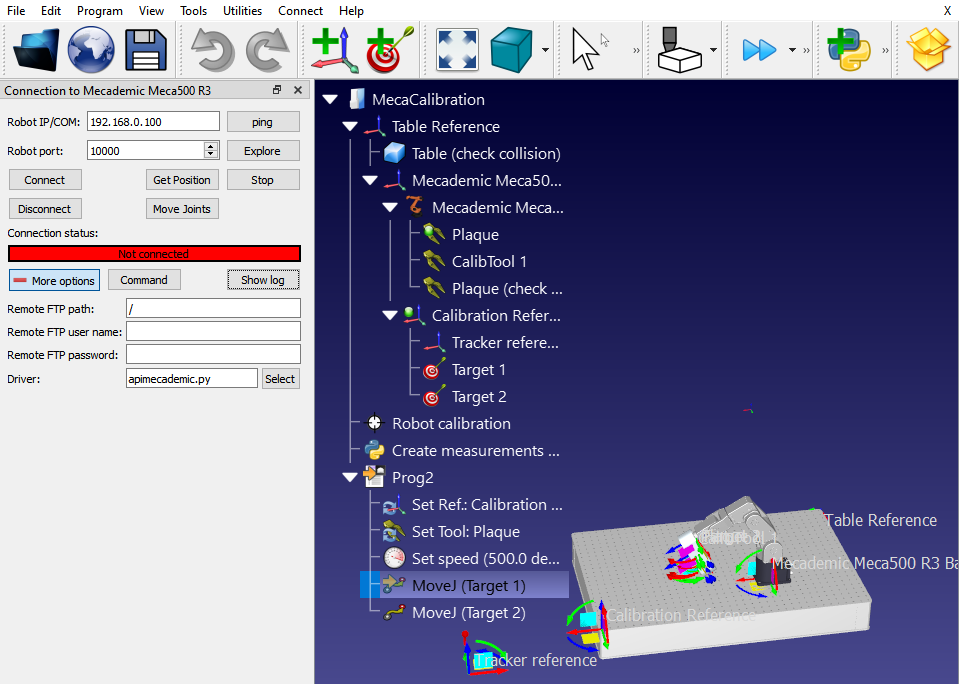Add a new Python program
Screen dimensions: 959x684
click(x=849, y=50)
